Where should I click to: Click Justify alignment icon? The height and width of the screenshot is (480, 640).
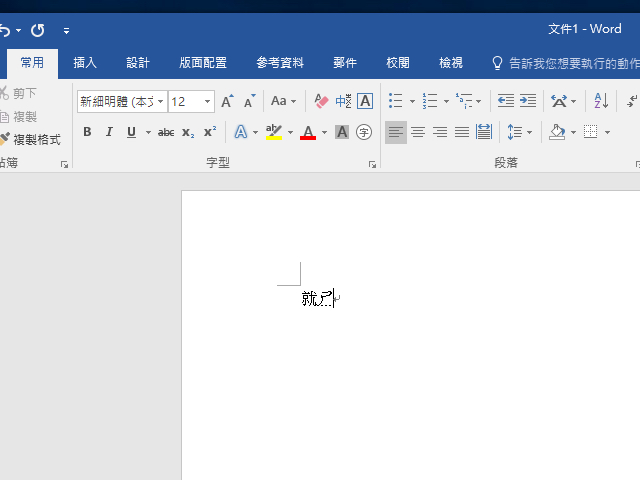point(462,132)
